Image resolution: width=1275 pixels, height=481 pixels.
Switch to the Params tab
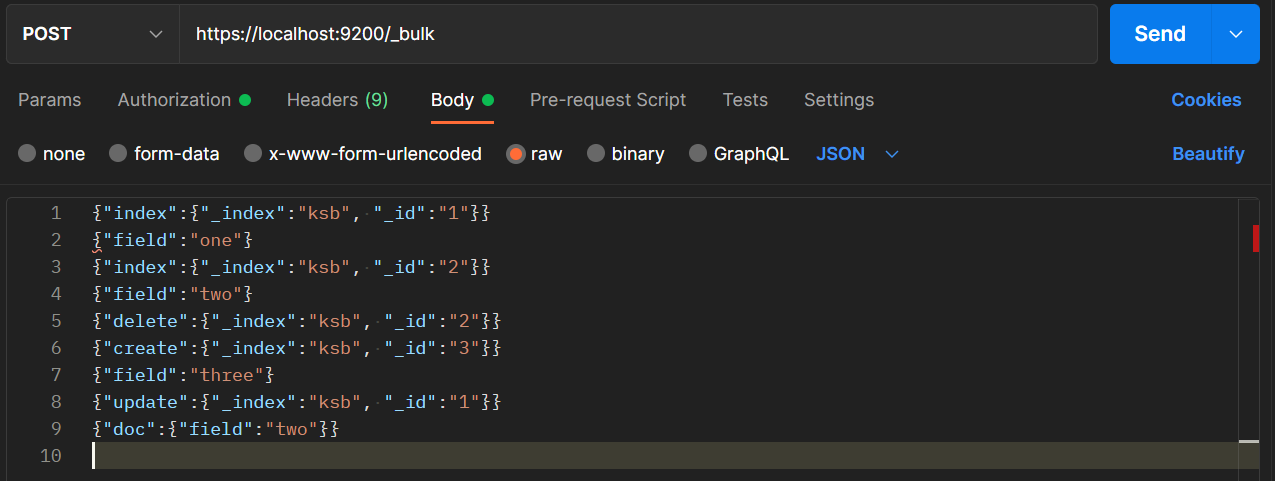[50, 100]
